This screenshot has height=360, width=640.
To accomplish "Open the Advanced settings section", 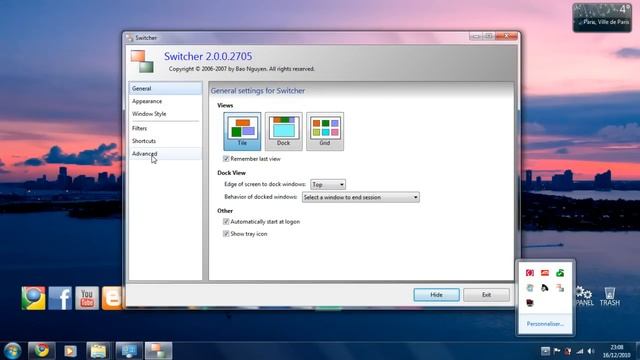I will [x=165, y=154].
